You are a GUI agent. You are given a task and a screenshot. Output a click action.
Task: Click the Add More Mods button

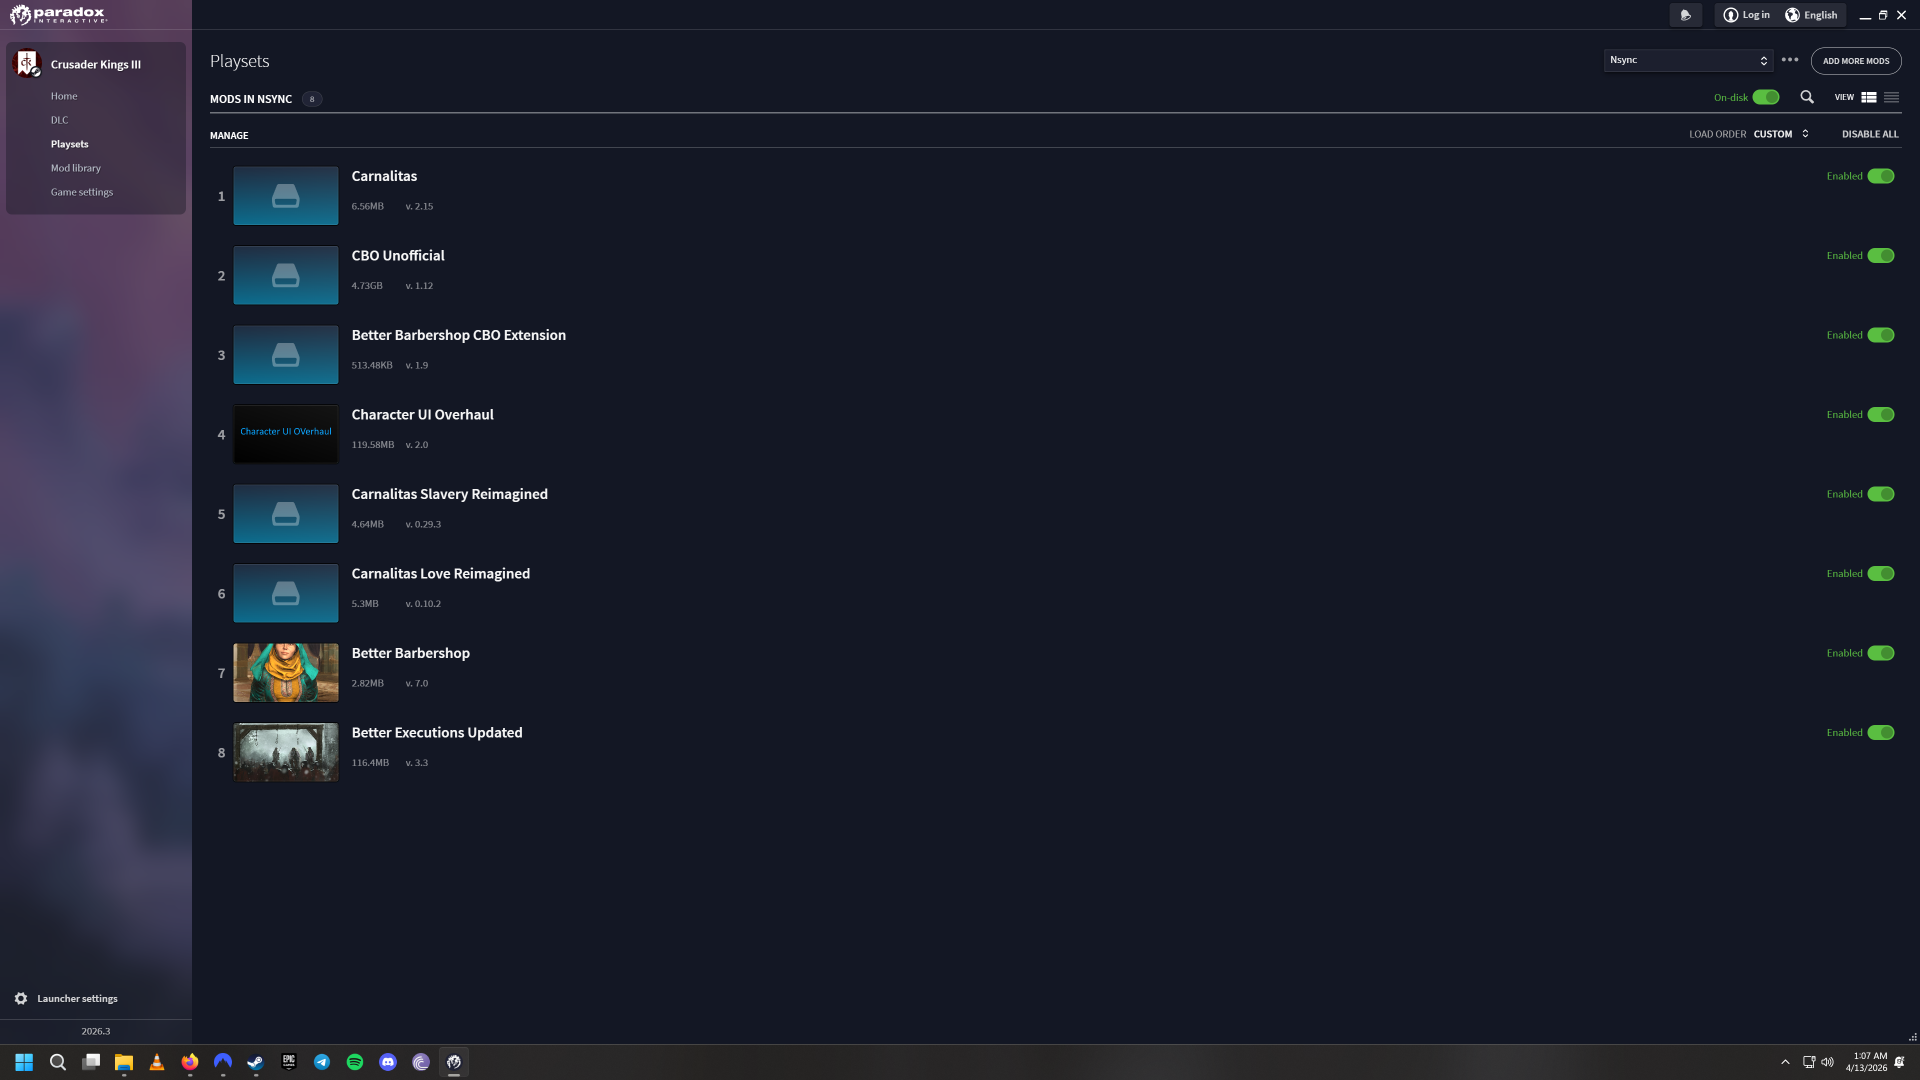[1856, 61]
